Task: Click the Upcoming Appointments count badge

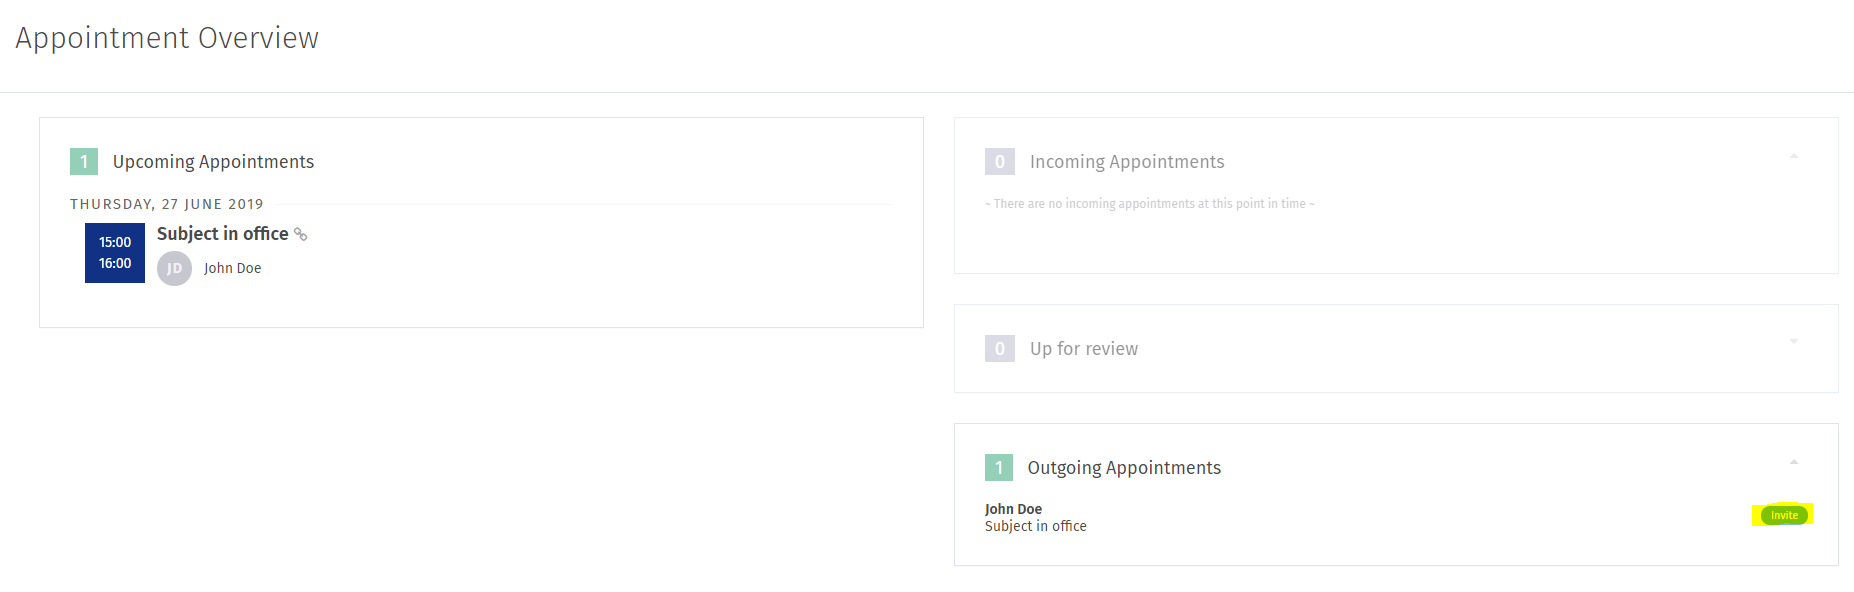Action: point(84,162)
